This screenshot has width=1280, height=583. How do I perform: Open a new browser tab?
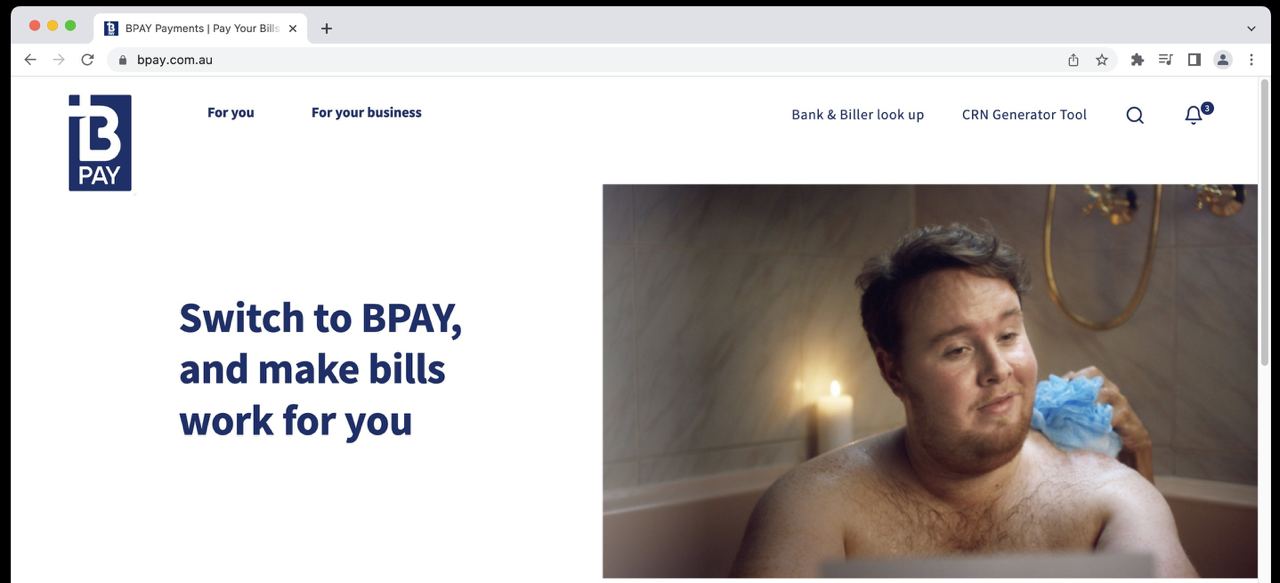point(326,28)
